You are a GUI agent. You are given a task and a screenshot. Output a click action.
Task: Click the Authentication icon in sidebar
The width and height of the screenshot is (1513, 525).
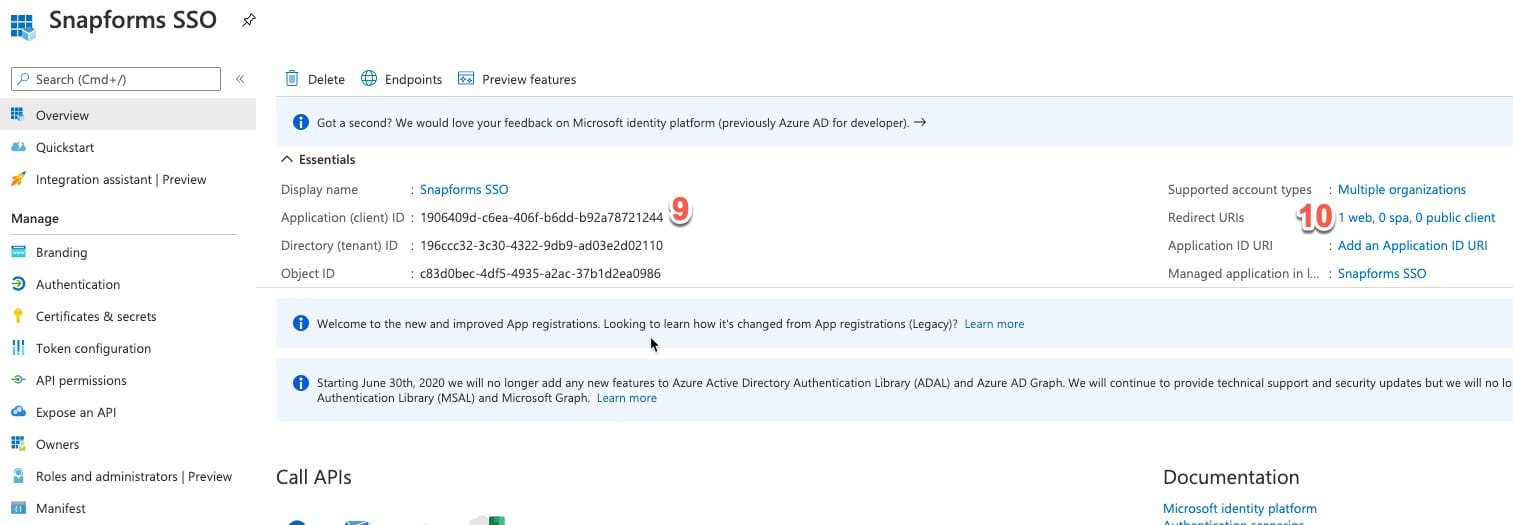coord(18,284)
